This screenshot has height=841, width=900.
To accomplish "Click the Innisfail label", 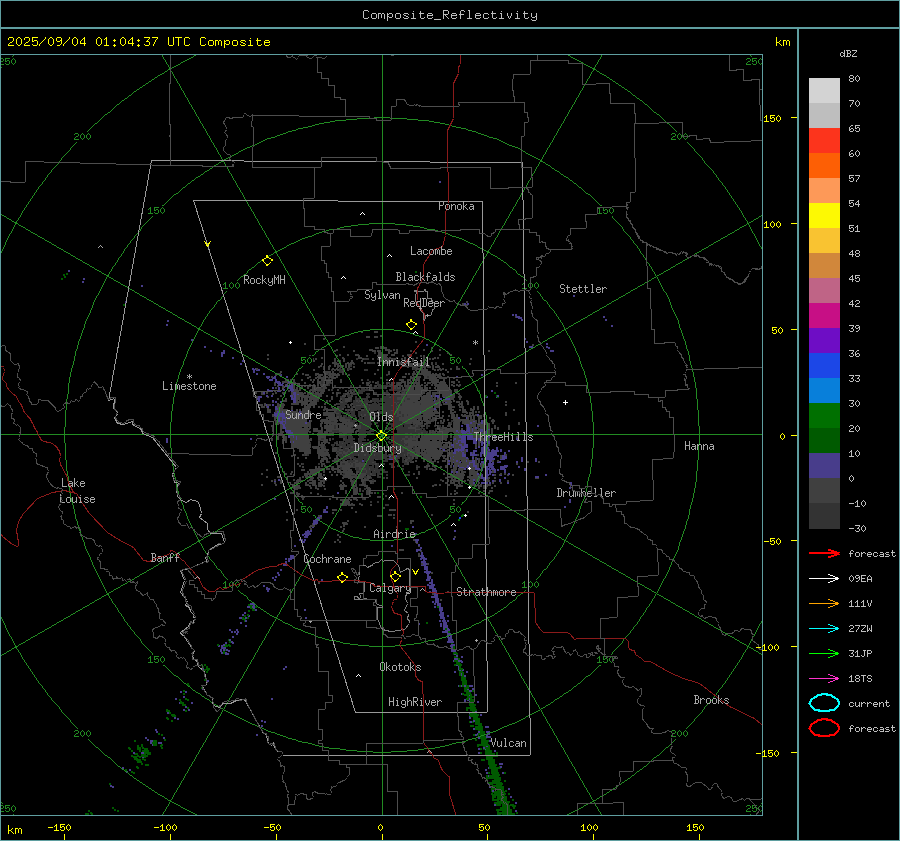I will 403,362.
